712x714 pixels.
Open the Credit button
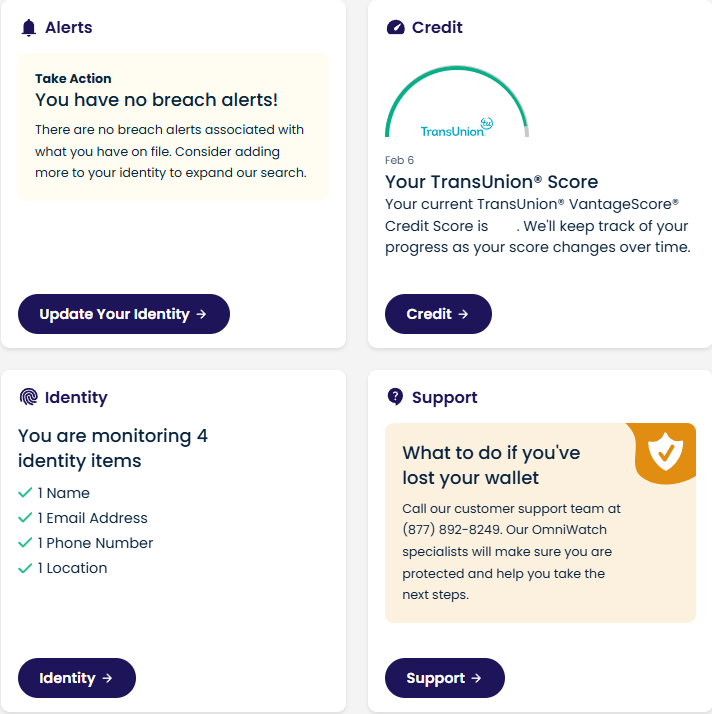[438, 314]
